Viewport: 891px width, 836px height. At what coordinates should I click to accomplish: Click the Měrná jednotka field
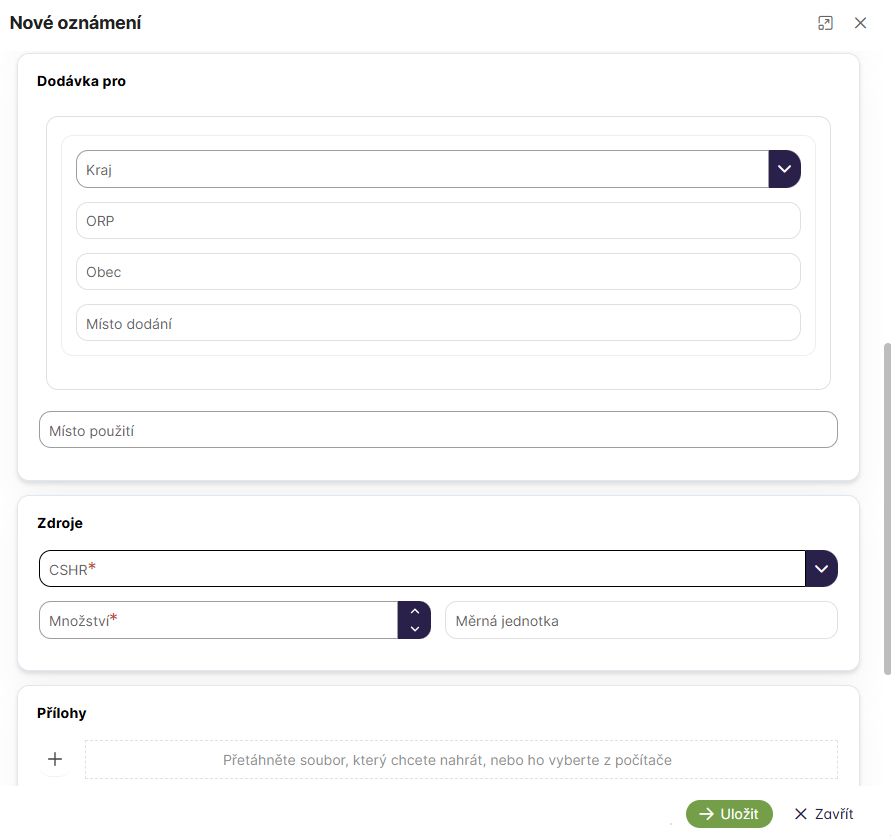pos(640,620)
